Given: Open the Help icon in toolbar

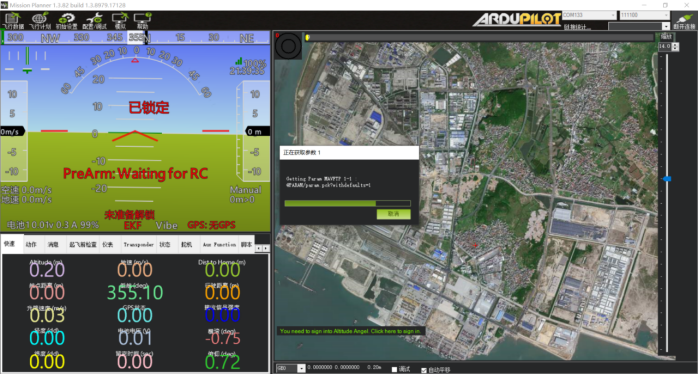Looking at the screenshot, I should pos(142,20).
